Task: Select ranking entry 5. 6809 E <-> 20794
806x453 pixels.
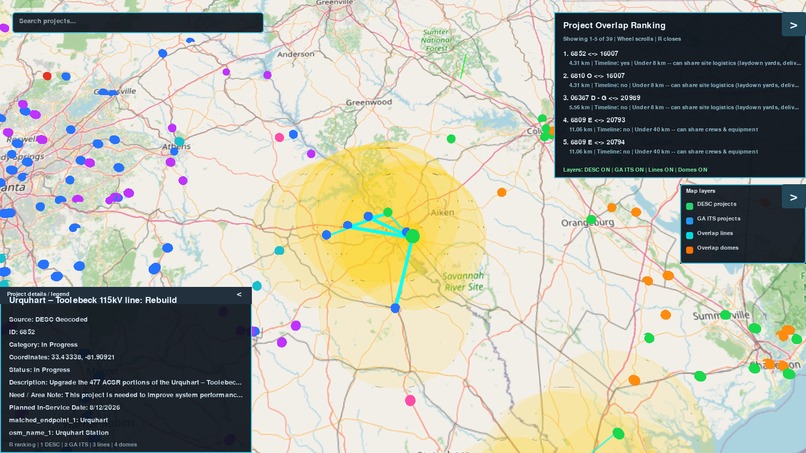Action: point(594,142)
